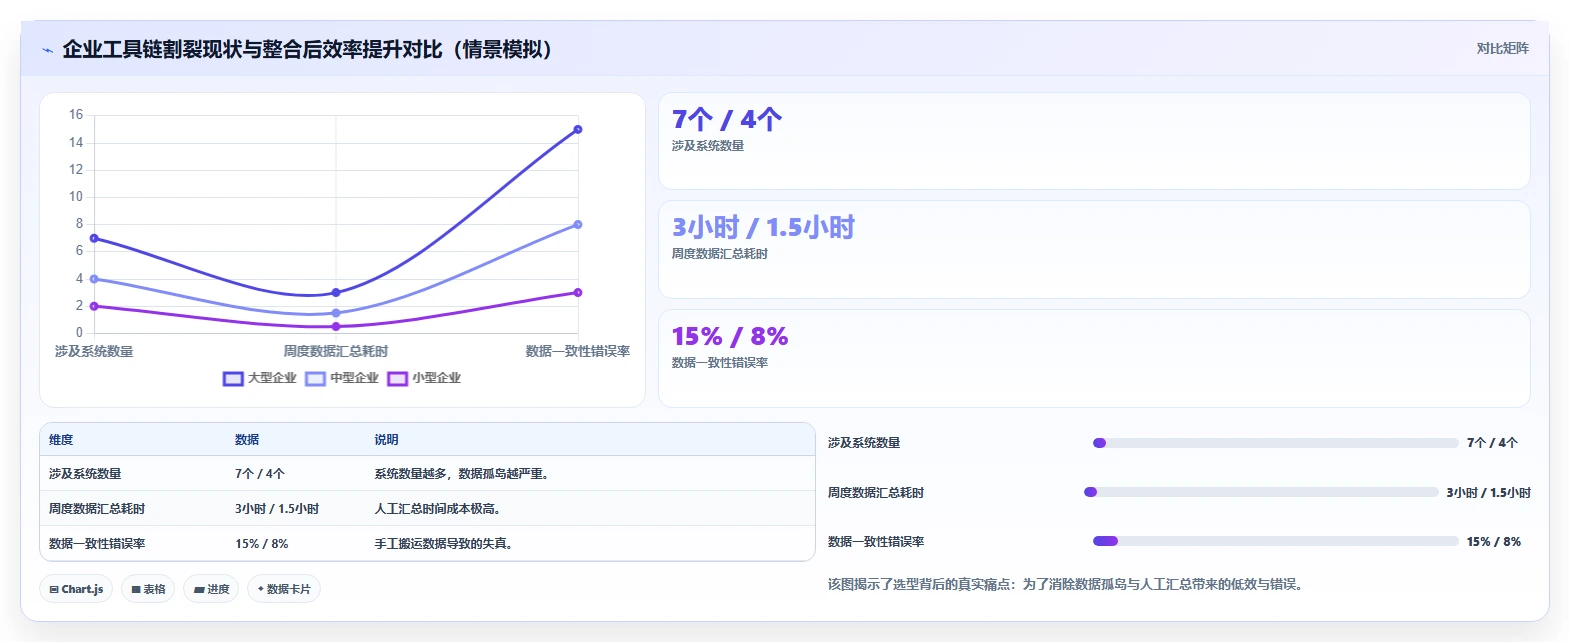The image size is (1570, 642).
Task: Click the 维度 table header
Action: coord(61,440)
